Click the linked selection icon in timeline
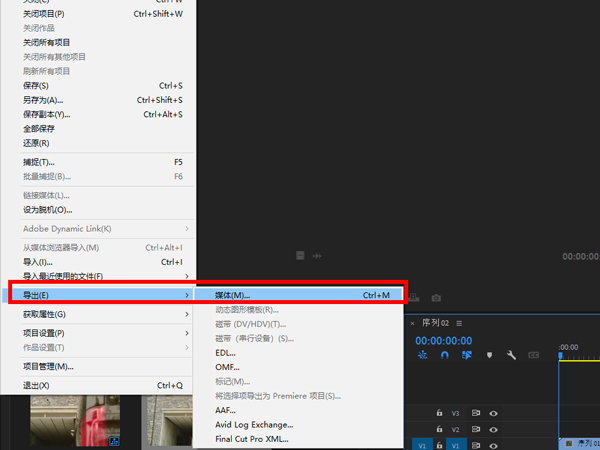This screenshot has width=600, height=450. click(x=466, y=355)
